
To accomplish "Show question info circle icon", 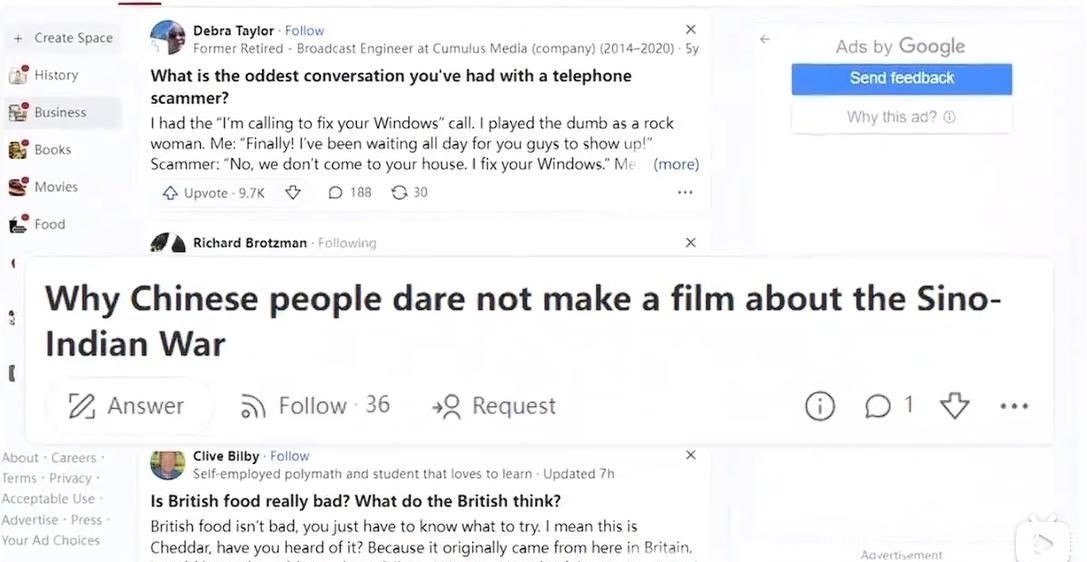I will click(820, 405).
